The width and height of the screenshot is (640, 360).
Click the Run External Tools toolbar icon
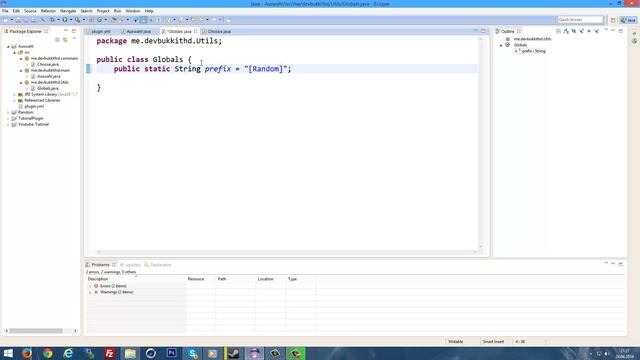point(77,20)
